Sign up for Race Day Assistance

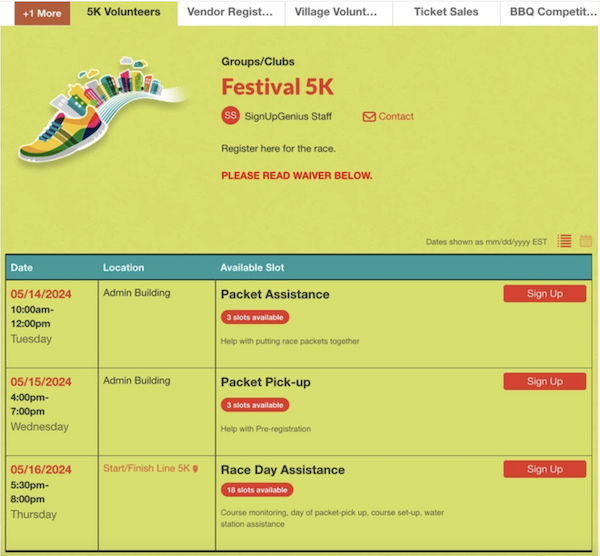pyautogui.click(x=545, y=469)
